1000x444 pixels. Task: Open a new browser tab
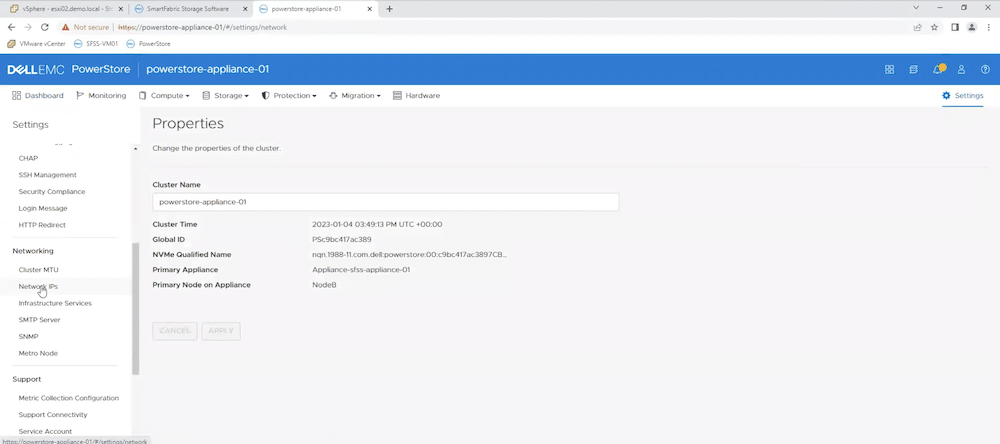(x=390, y=9)
